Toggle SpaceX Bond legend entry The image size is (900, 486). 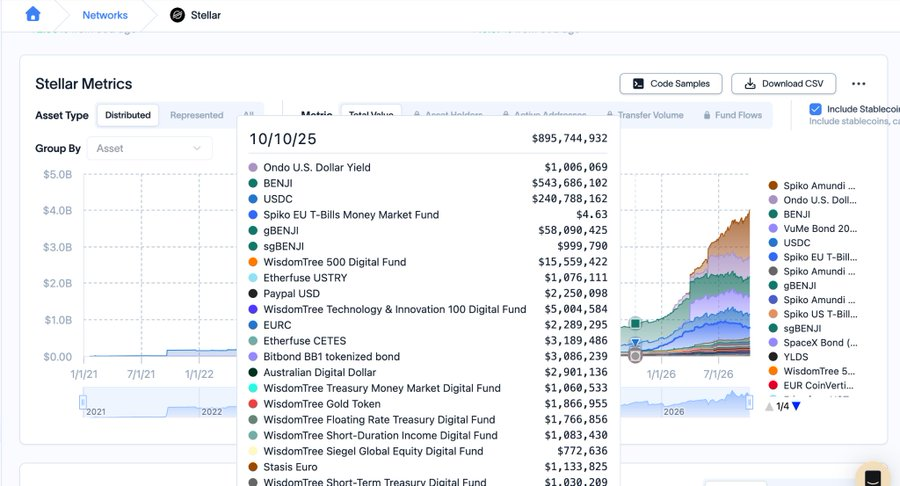(x=812, y=343)
